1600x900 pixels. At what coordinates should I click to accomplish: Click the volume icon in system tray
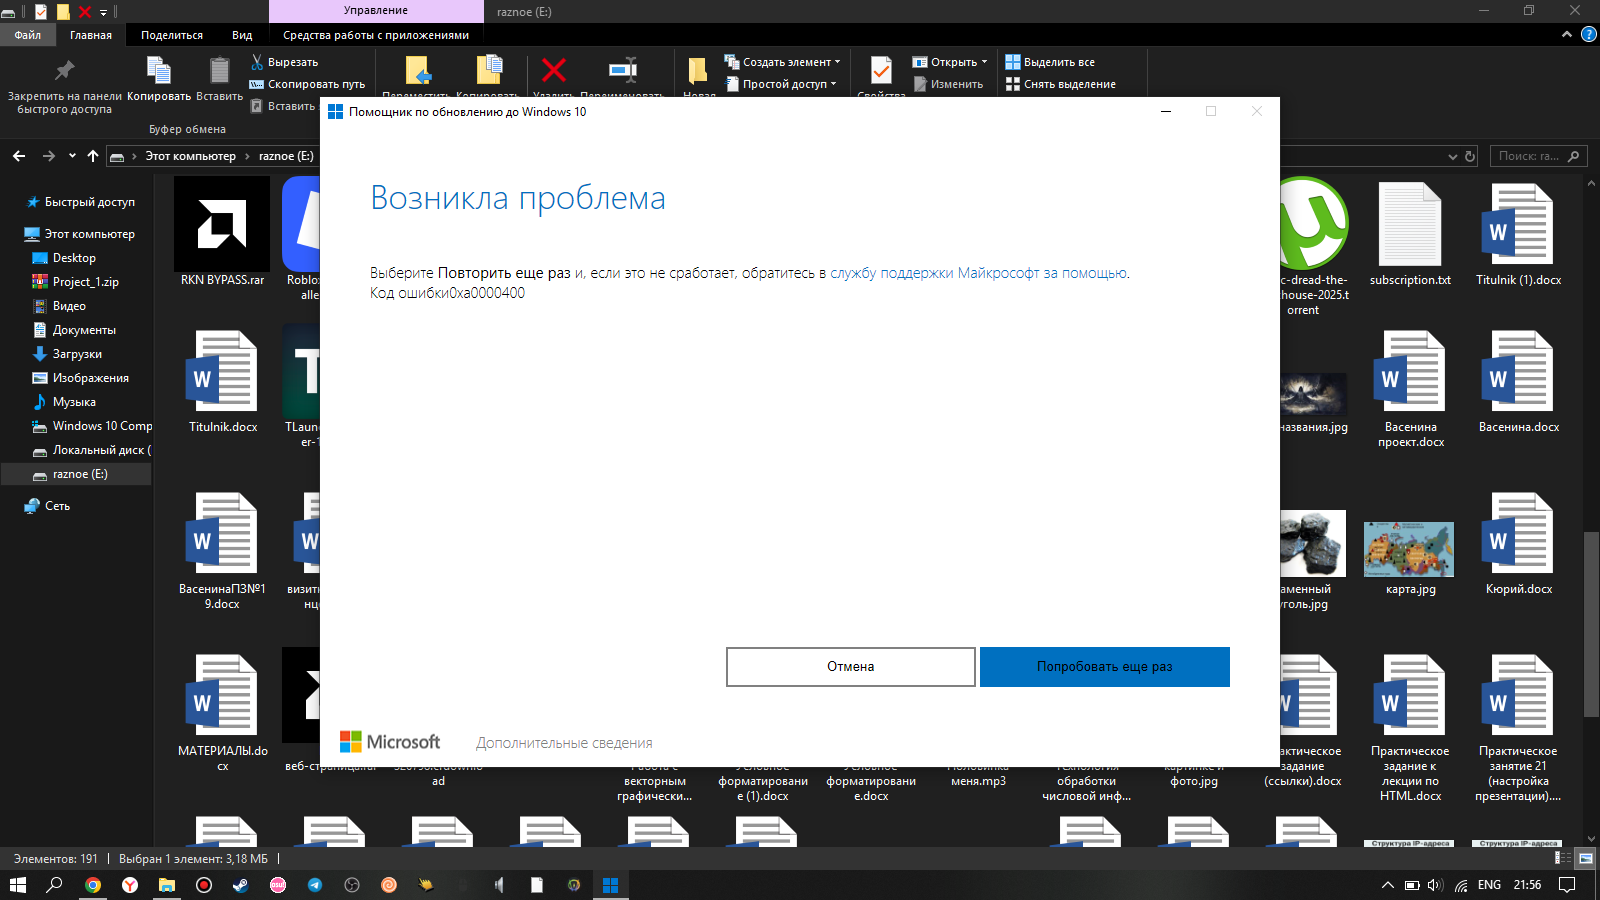pos(1436,885)
